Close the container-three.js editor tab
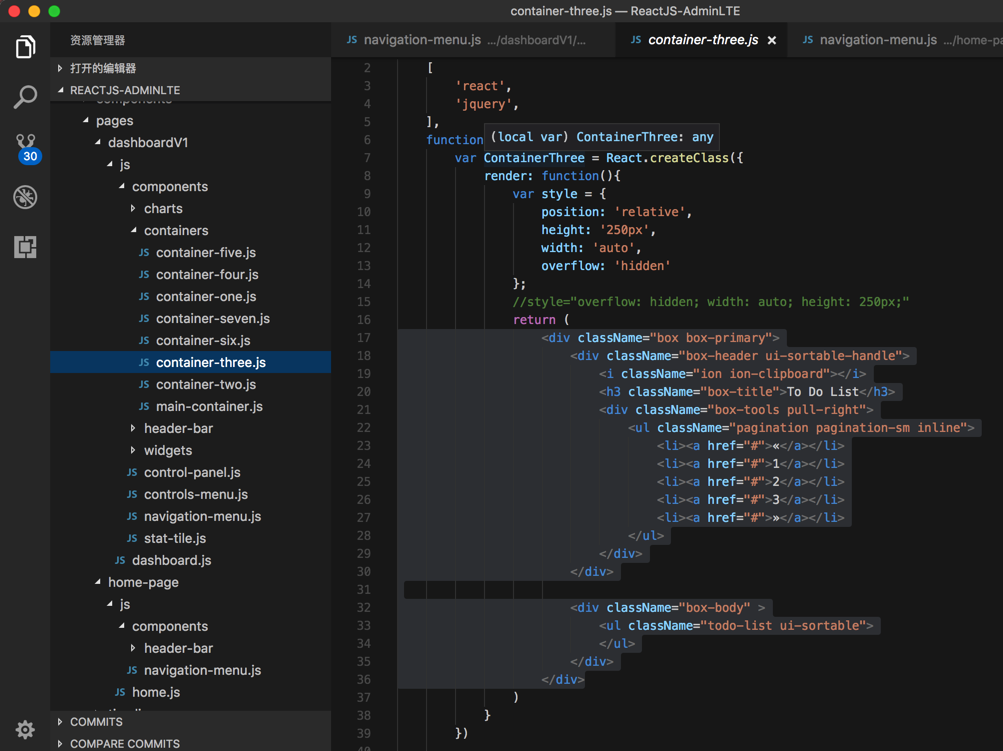Viewport: 1003px width, 751px height. (x=772, y=41)
